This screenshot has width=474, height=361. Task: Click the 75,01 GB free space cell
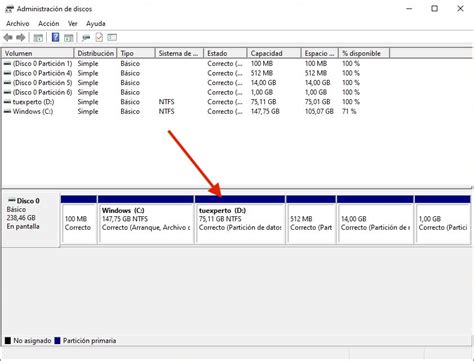(x=318, y=102)
